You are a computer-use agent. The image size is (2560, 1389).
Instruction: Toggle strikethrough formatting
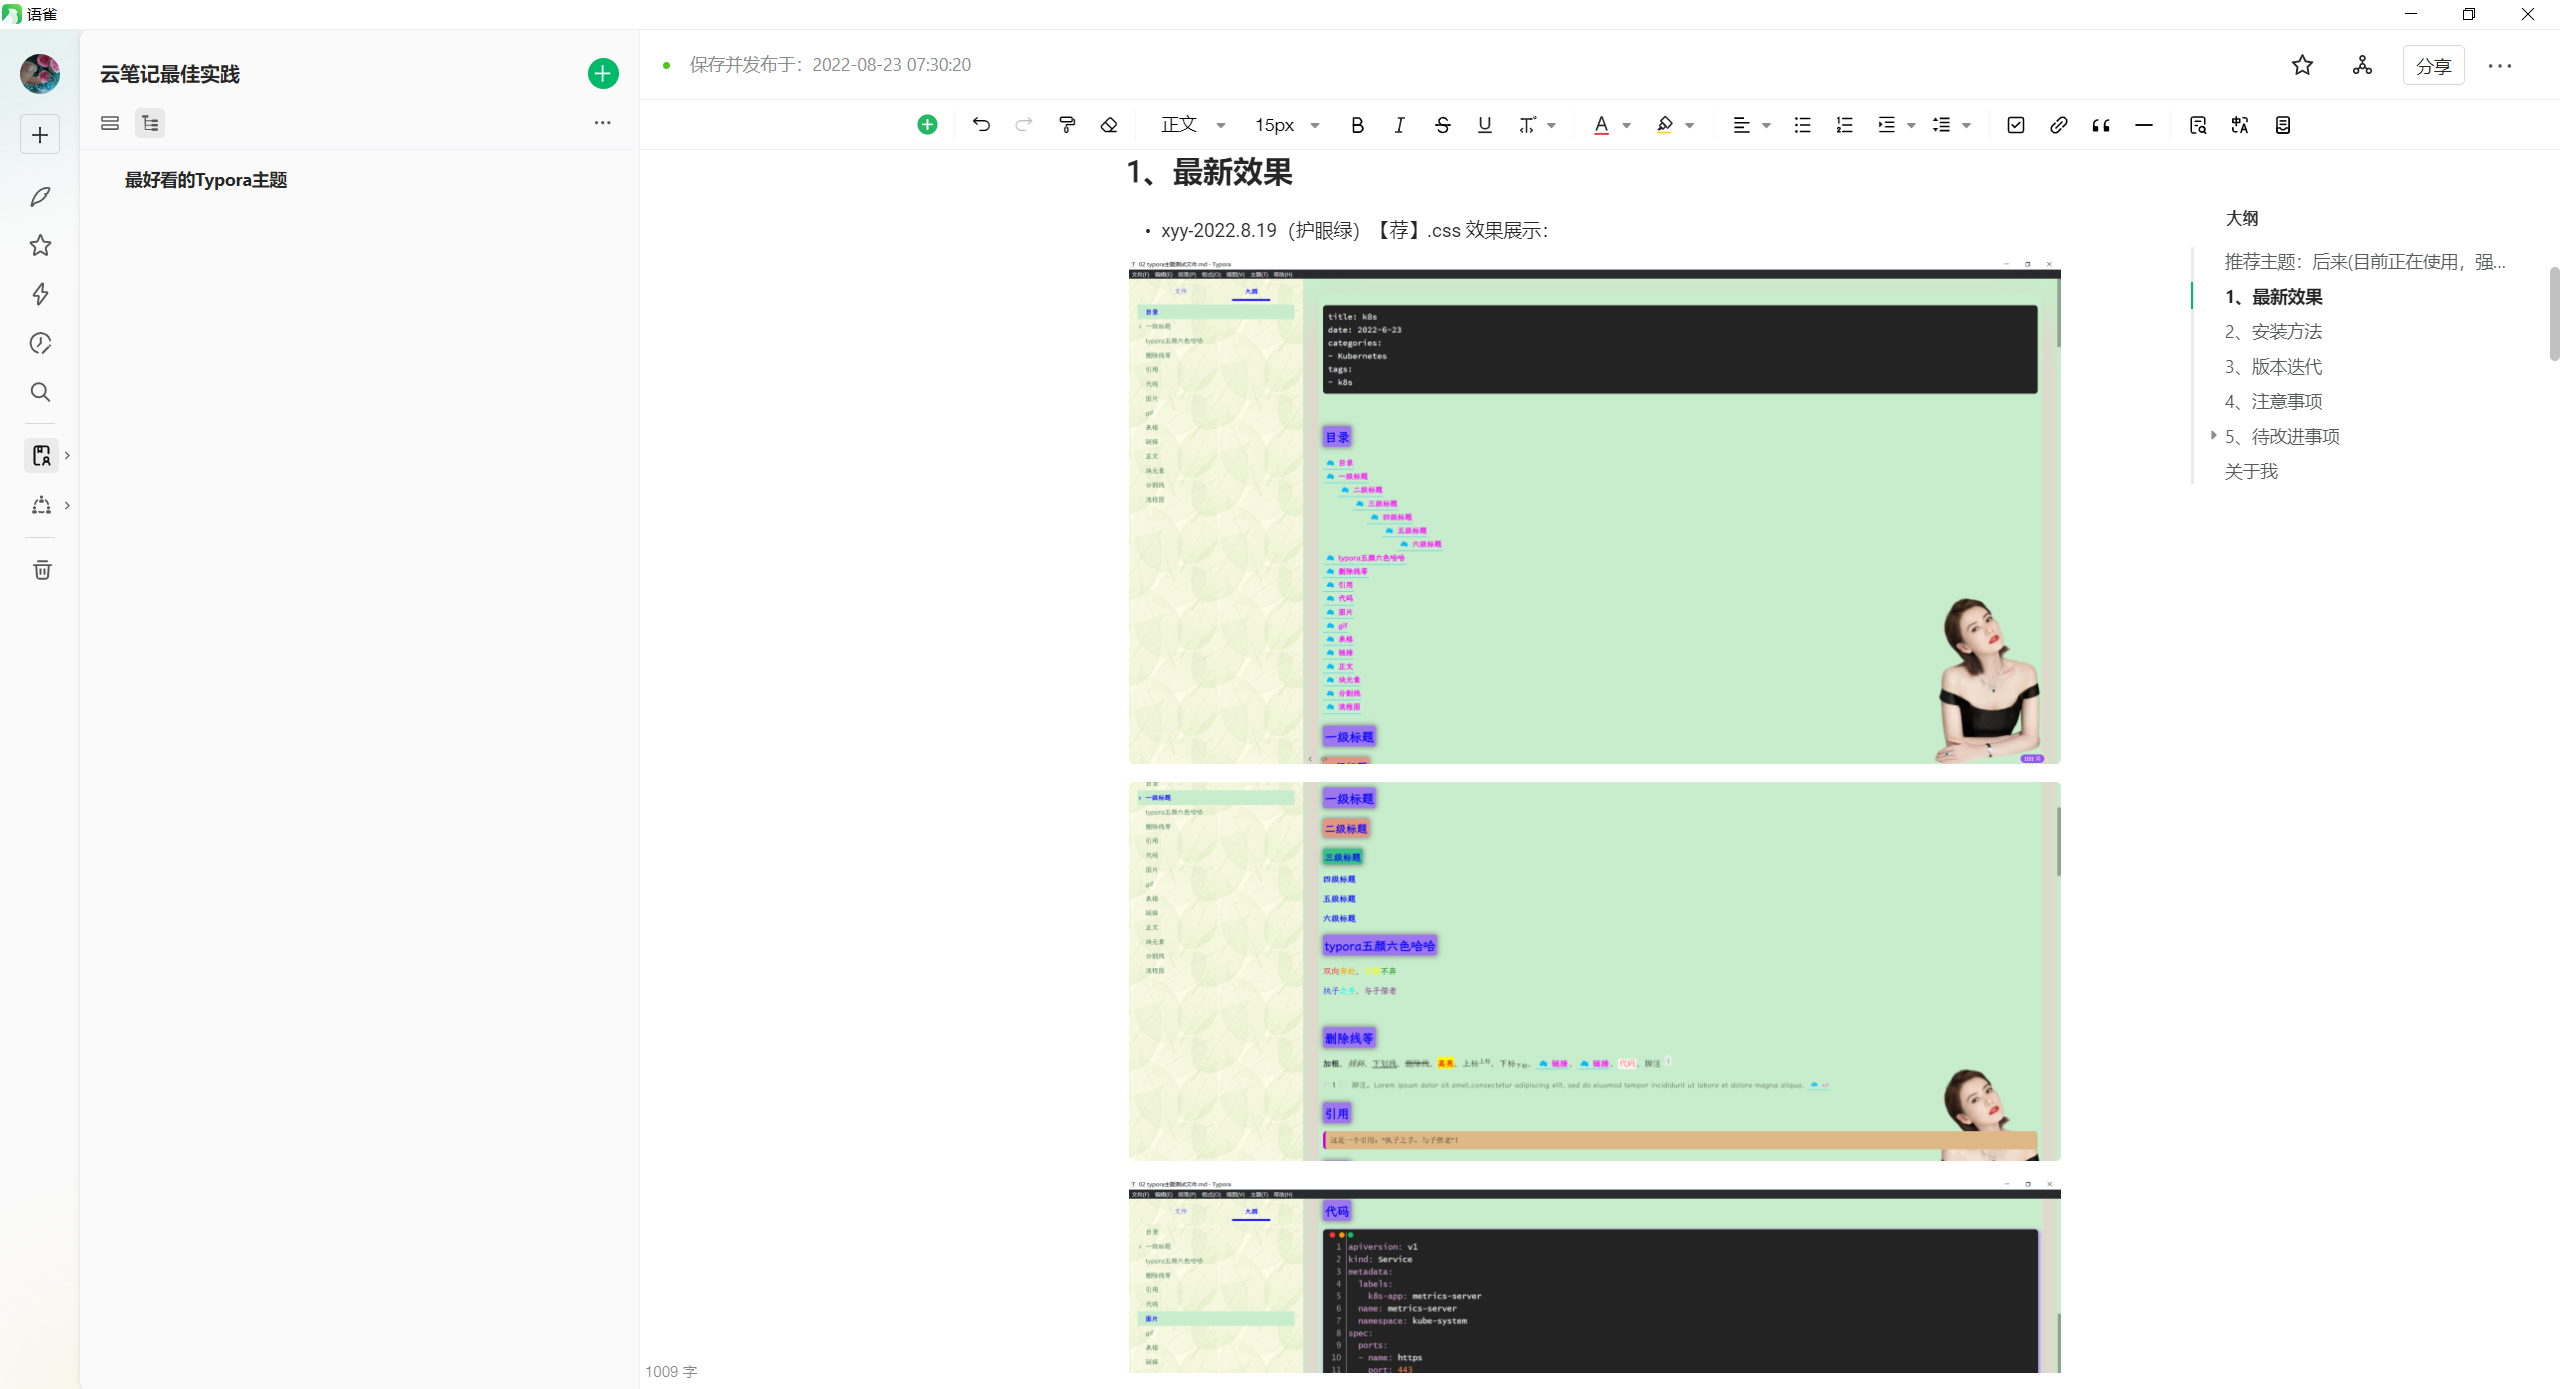pos(1442,125)
